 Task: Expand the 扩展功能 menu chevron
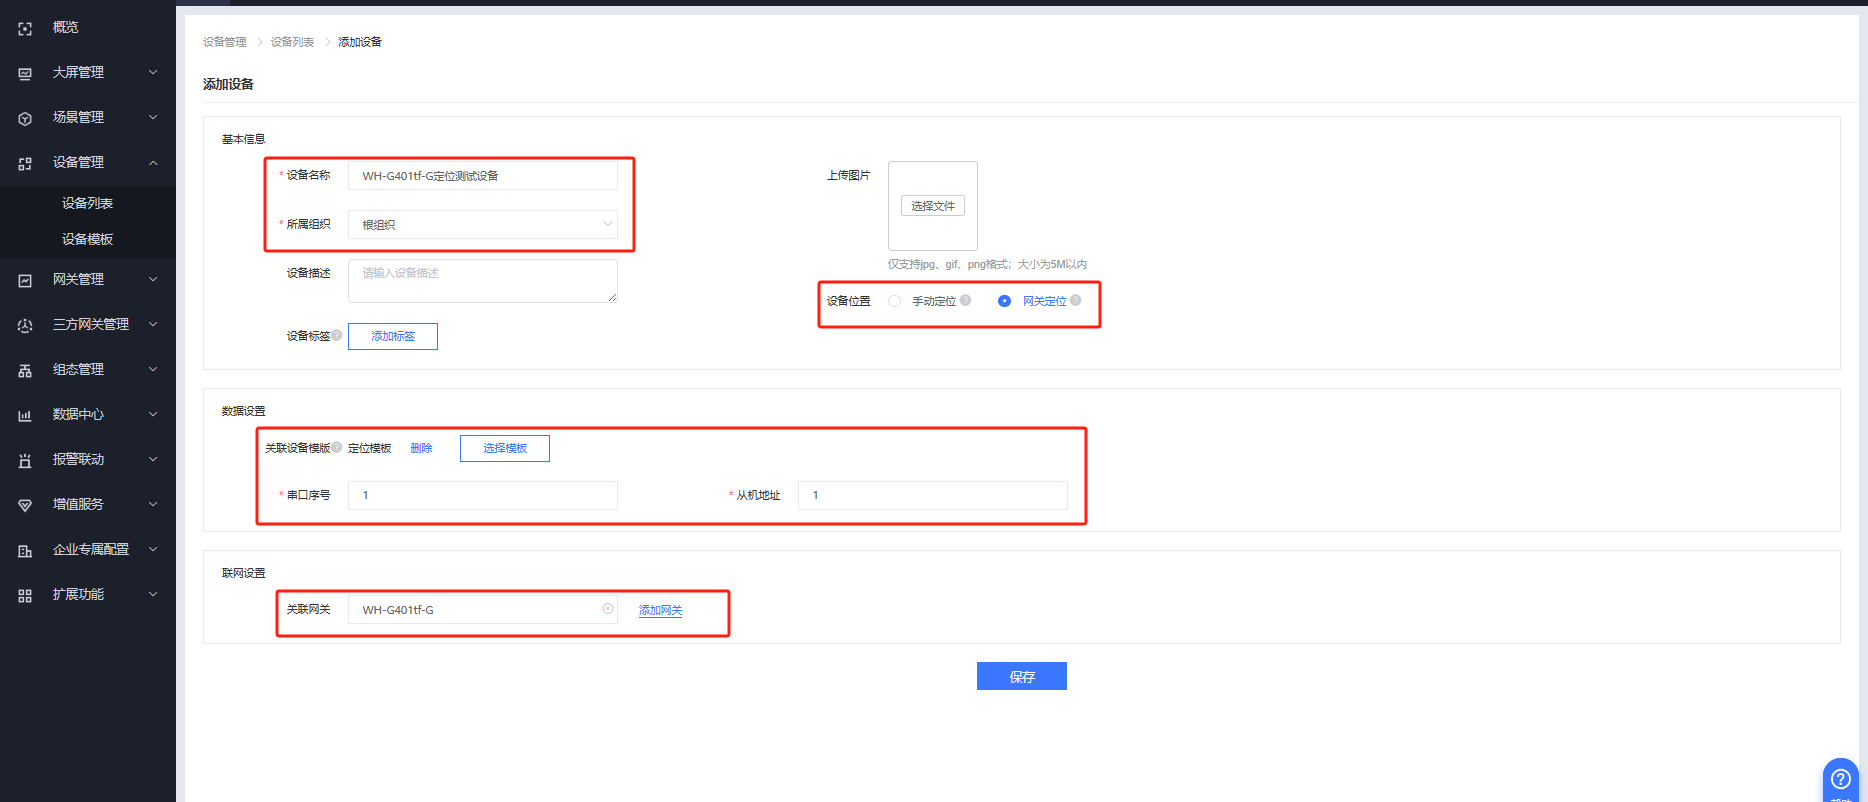point(153,594)
